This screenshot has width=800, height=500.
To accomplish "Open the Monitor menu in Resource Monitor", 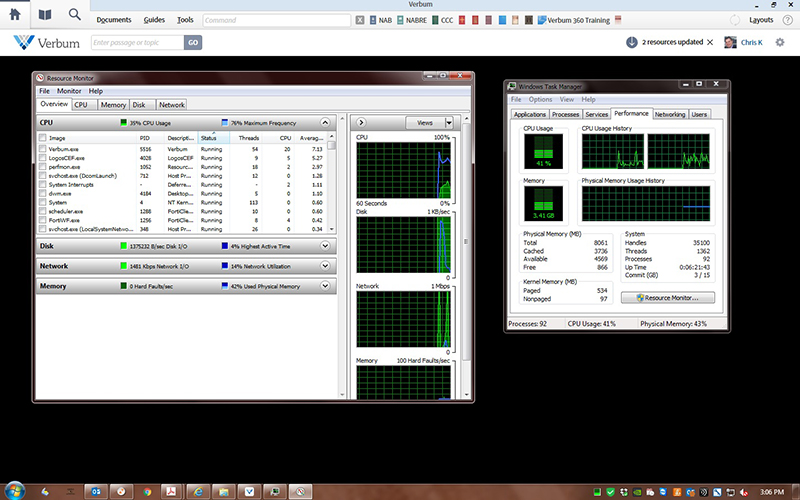I will (x=69, y=91).
